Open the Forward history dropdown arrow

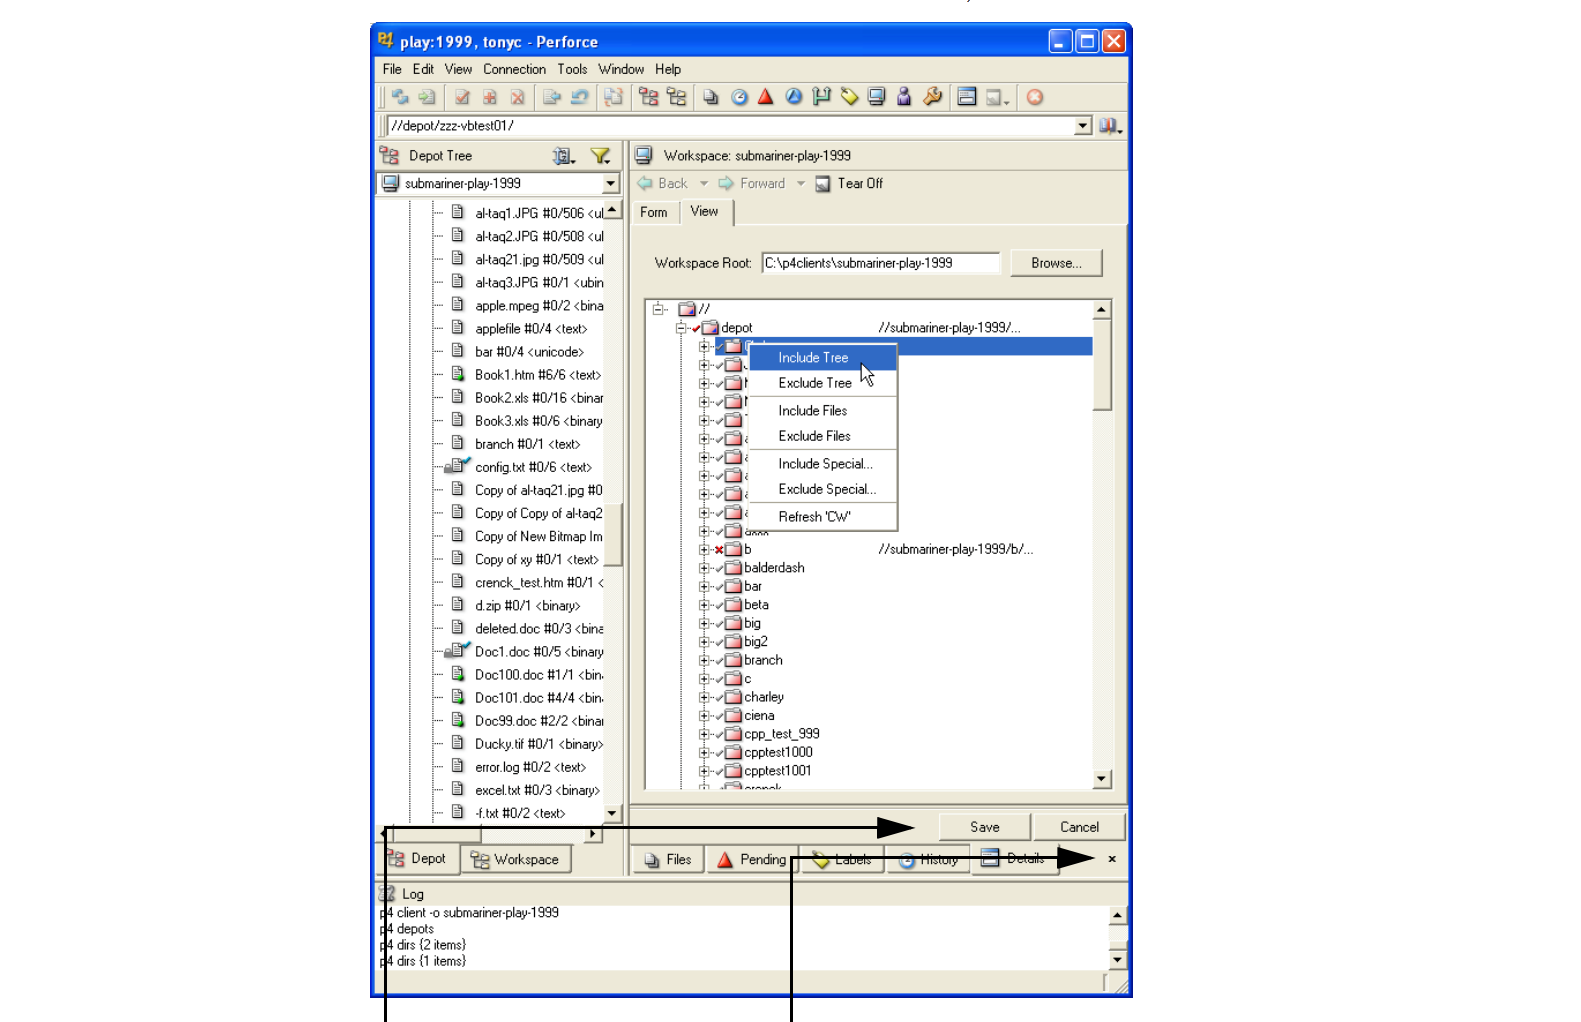[801, 184]
